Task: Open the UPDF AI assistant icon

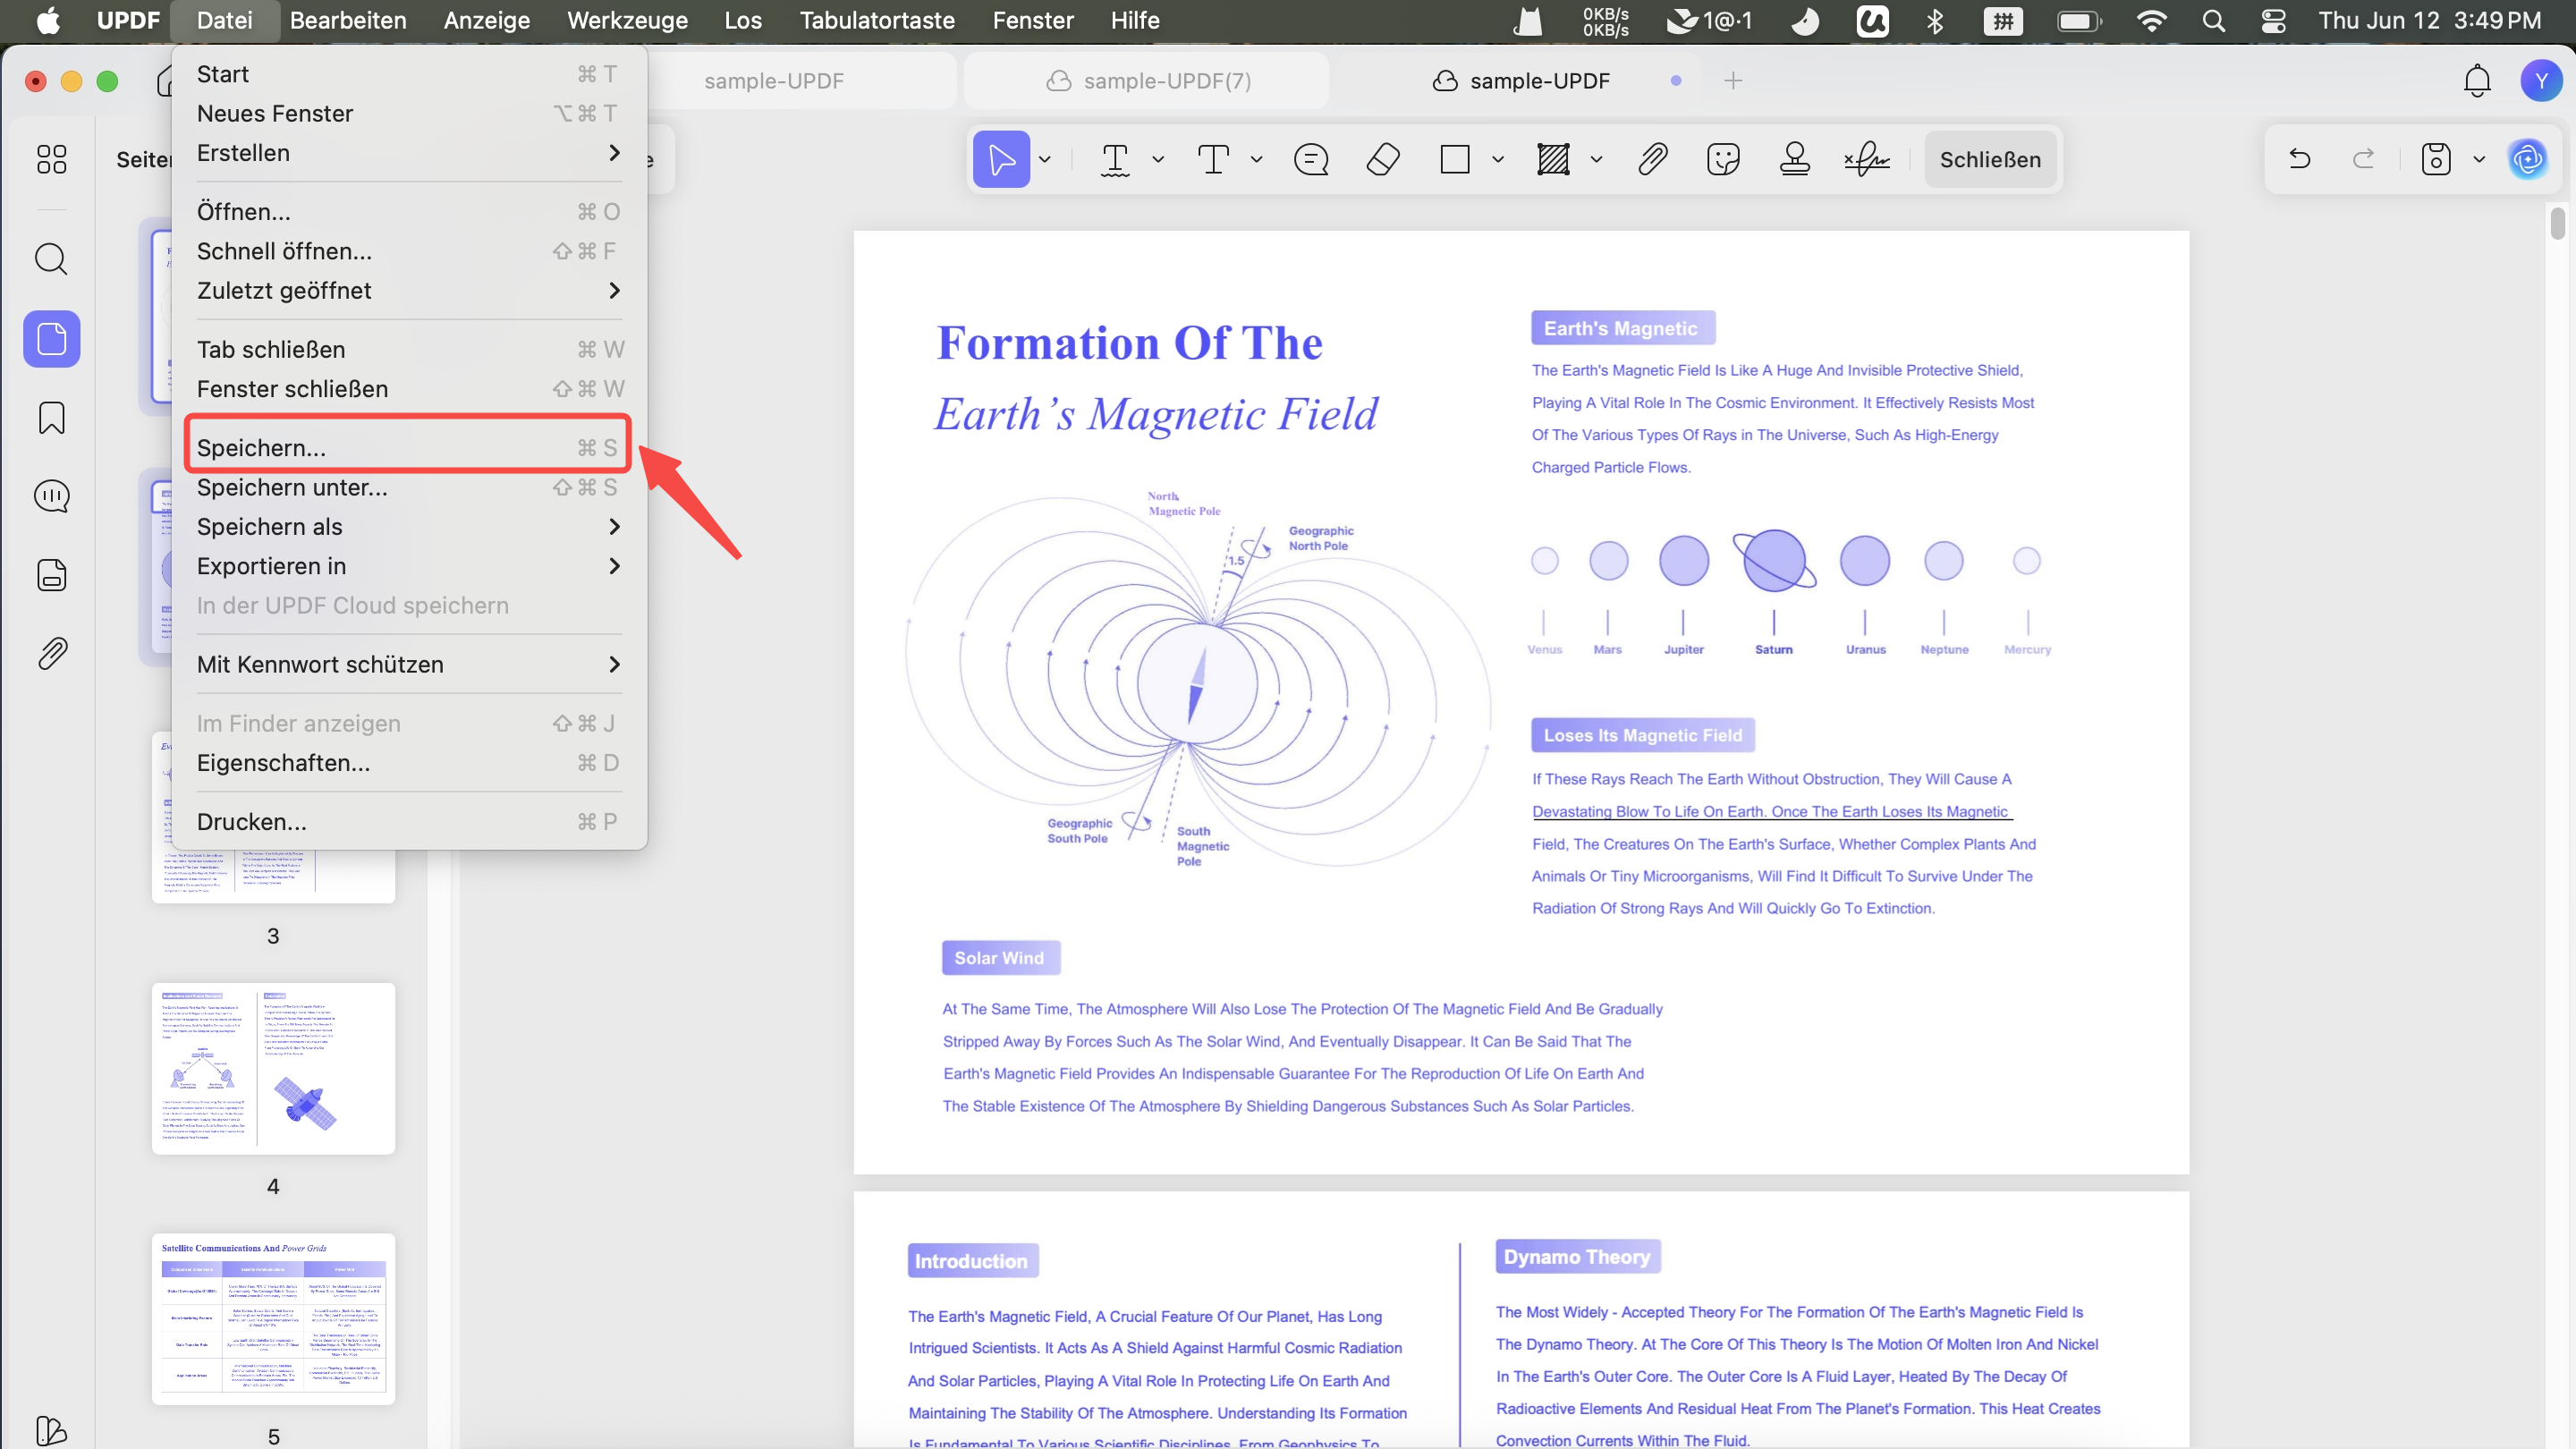Action: pos(2527,159)
